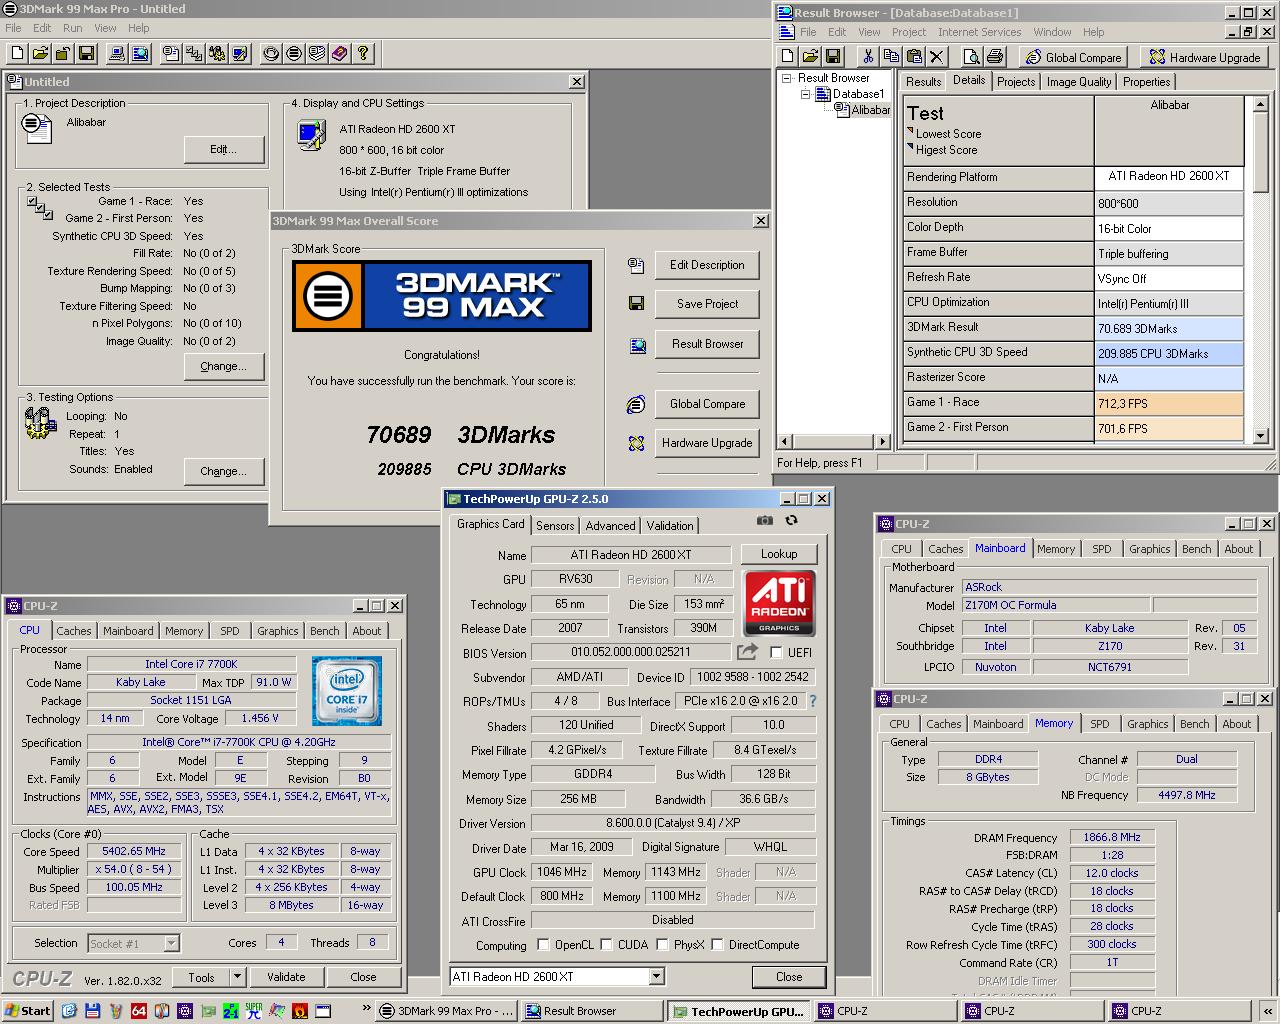Click the Save icon in Result Browser toolbar
The width and height of the screenshot is (1280, 1024).
point(833,57)
